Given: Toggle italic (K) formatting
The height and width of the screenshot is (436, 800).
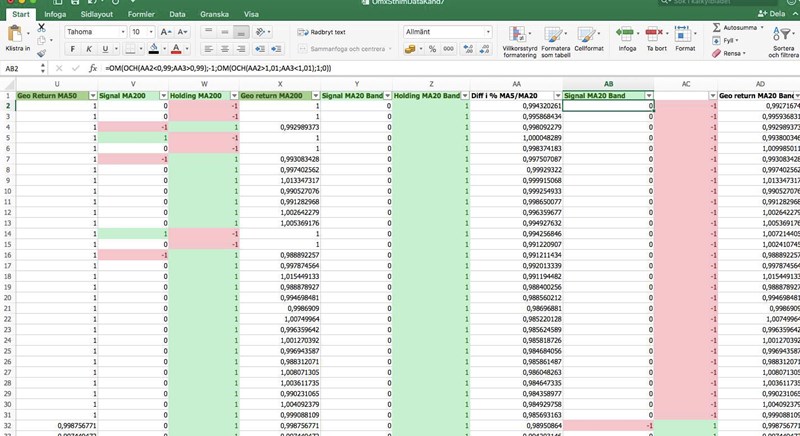Looking at the screenshot, I should [x=89, y=49].
